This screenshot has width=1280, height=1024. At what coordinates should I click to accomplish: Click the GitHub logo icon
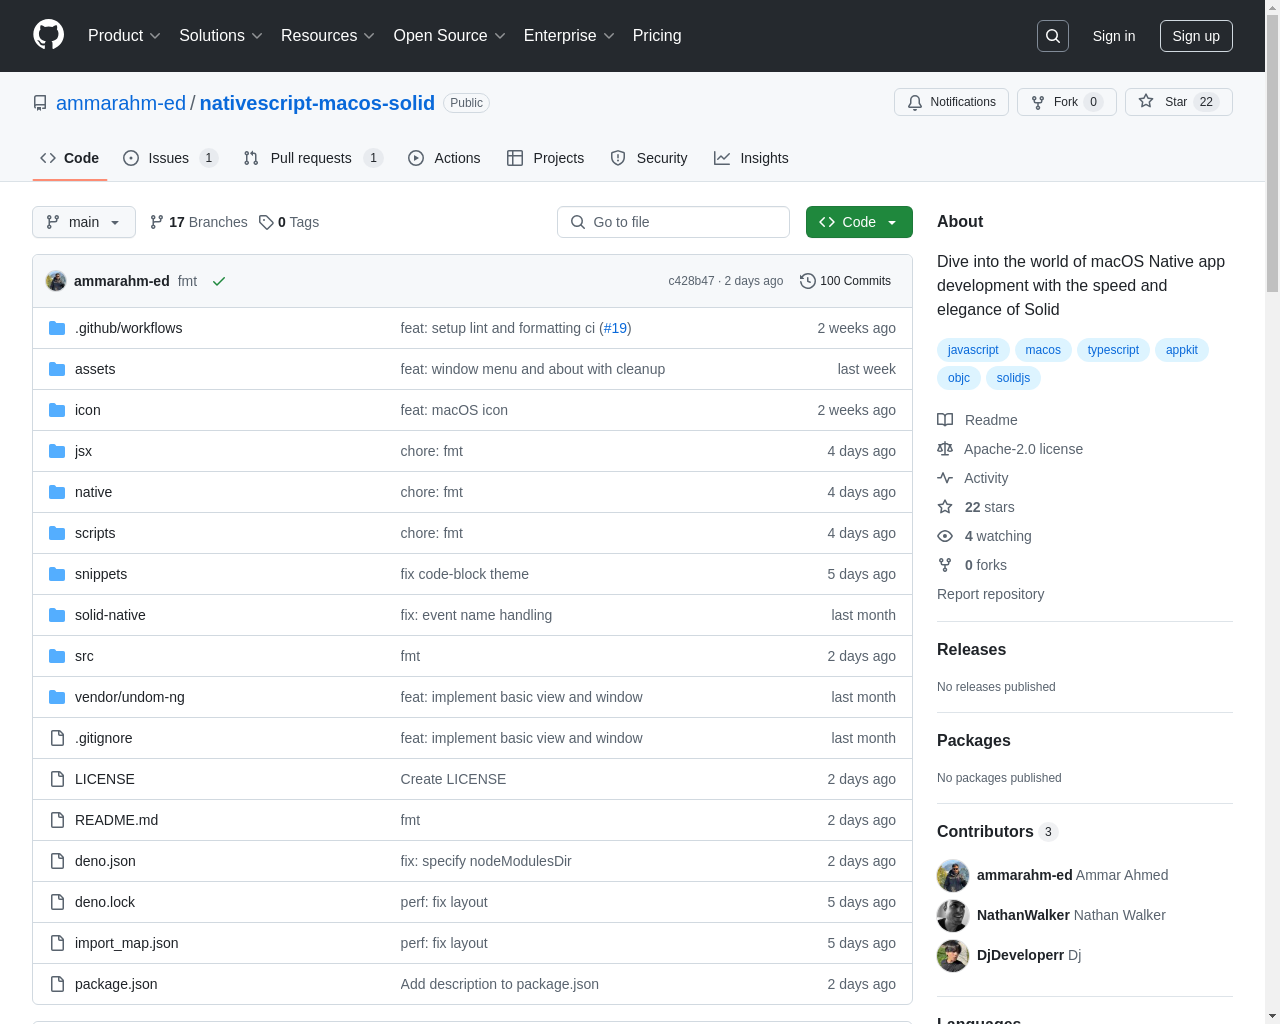click(x=49, y=35)
